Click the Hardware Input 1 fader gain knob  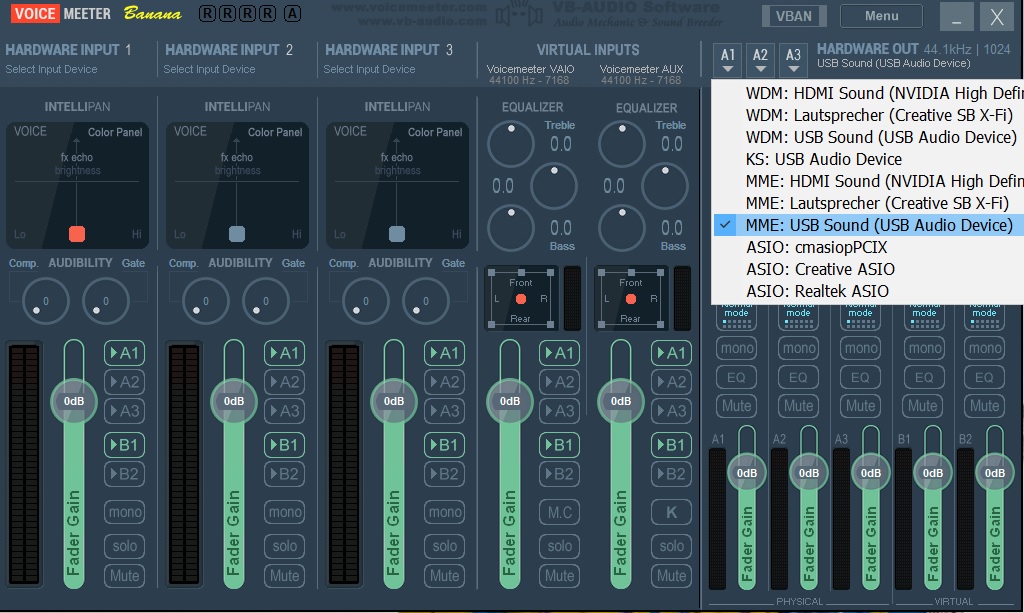tap(74, 401)
